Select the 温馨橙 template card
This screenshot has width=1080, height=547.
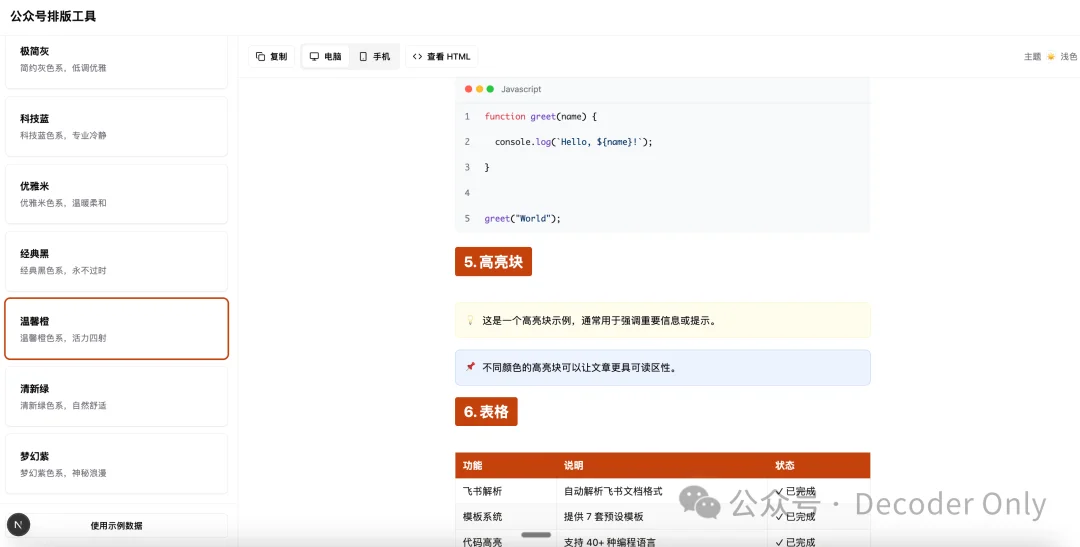click(116, 329)
